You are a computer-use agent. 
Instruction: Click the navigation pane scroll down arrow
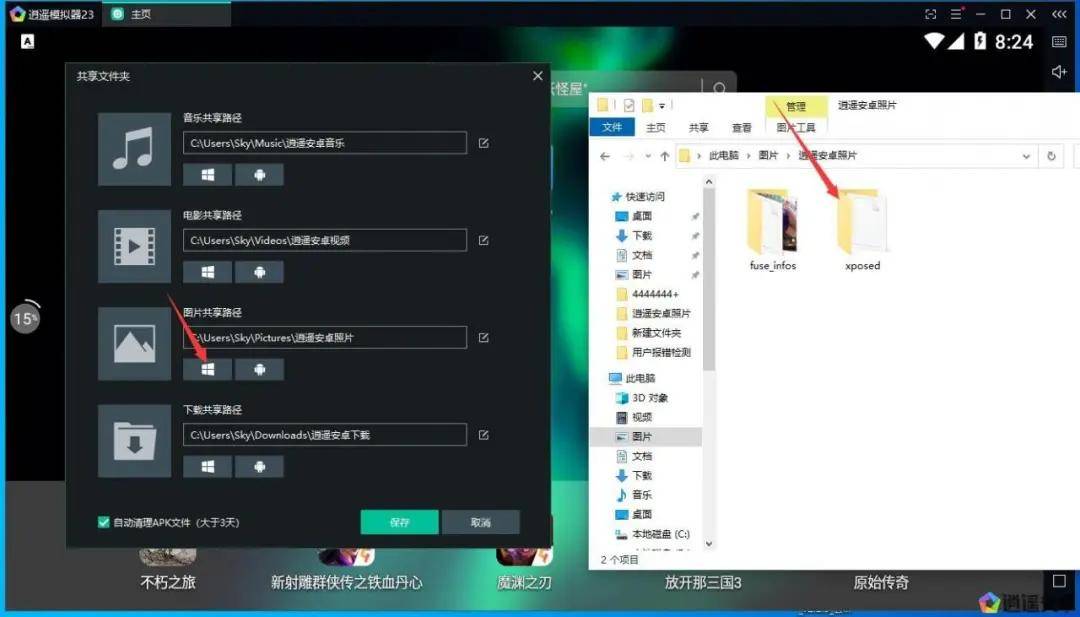click(709, 544)
